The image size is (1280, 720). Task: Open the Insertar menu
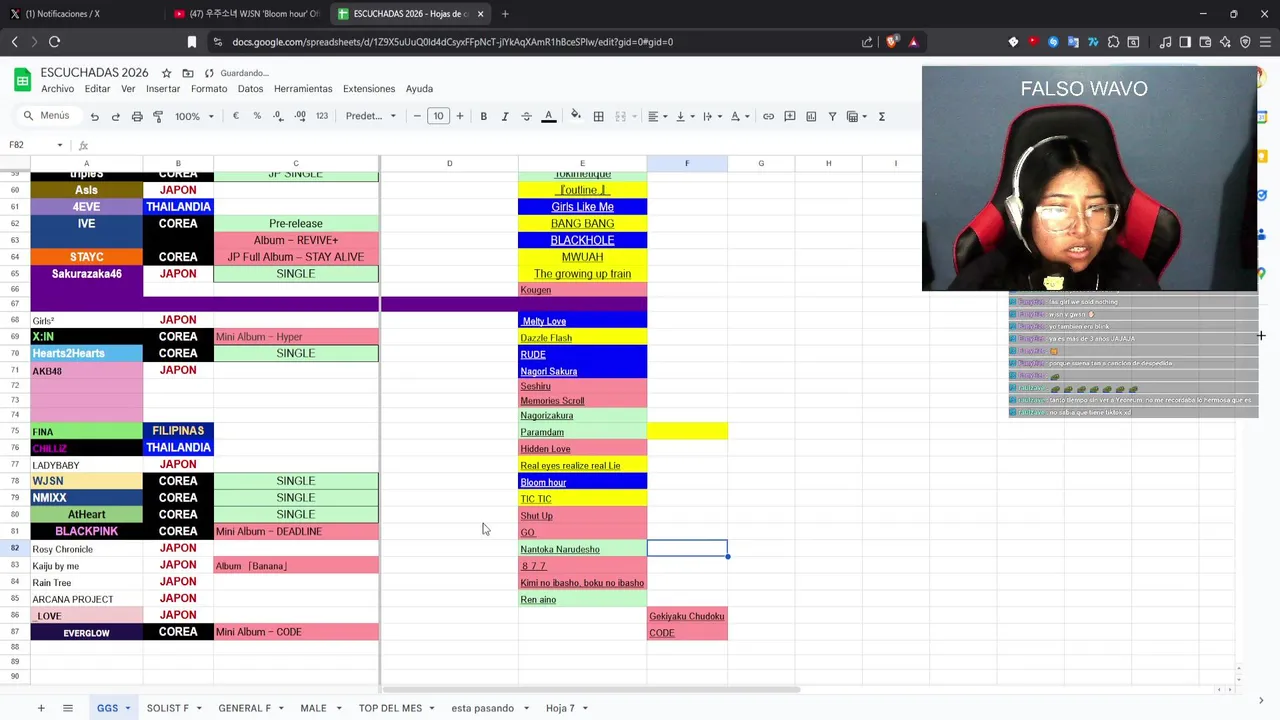[x=163, y=89]
